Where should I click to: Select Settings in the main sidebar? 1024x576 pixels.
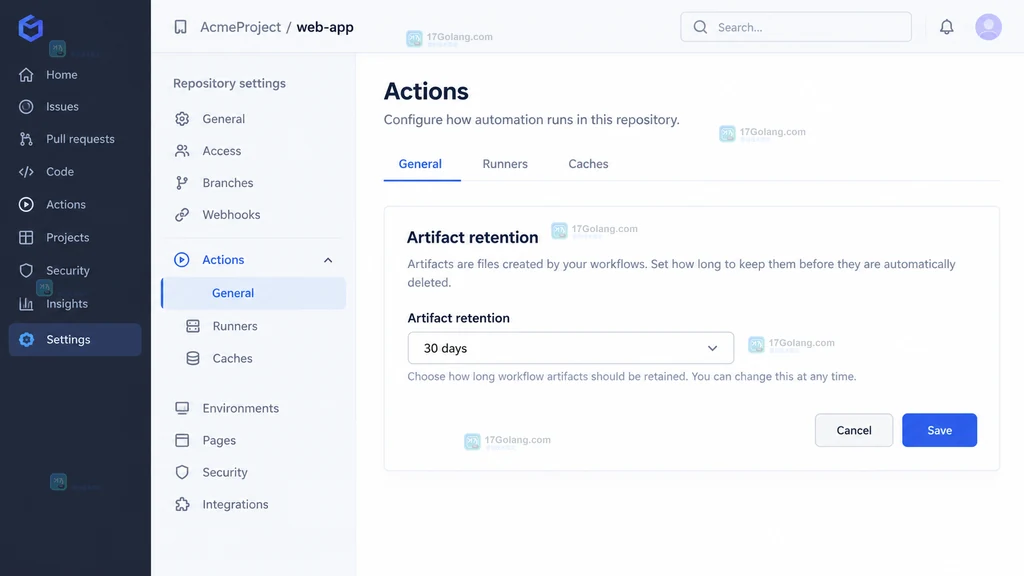click(75, 340)
